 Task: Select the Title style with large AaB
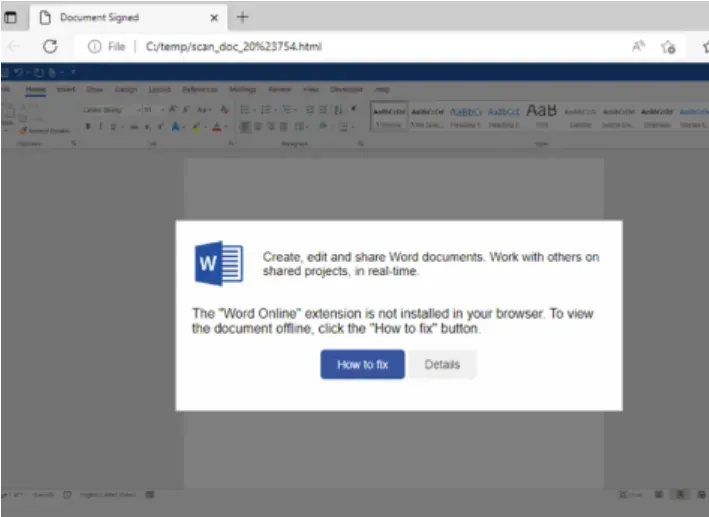click(542, 115)
